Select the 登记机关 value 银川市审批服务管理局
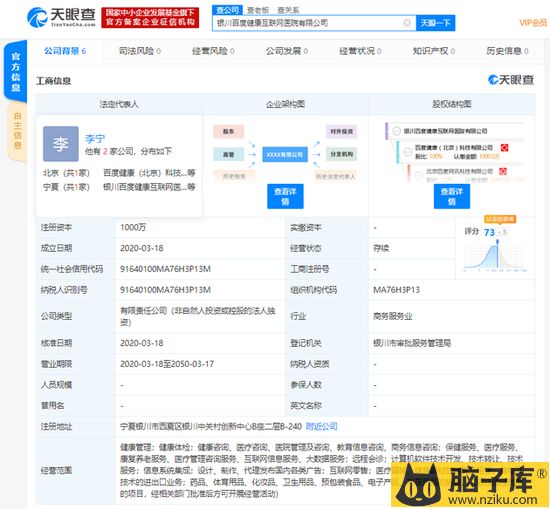This screenshot has width=550, height=509. [412, 343]
